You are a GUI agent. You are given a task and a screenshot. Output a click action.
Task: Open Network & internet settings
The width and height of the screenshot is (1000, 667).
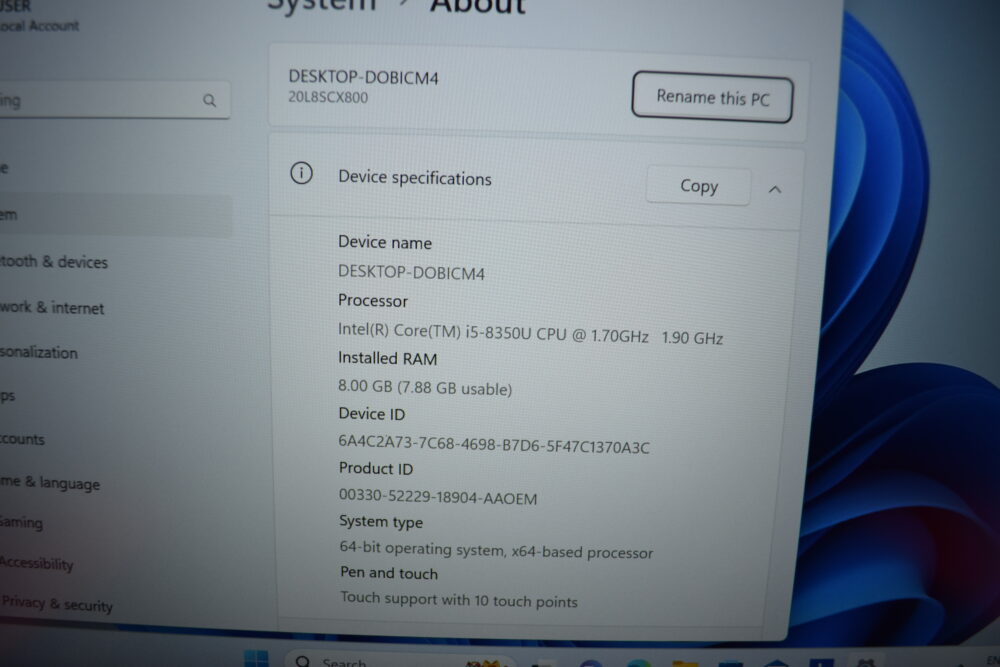pyautogui.click(x=52, y=307)
